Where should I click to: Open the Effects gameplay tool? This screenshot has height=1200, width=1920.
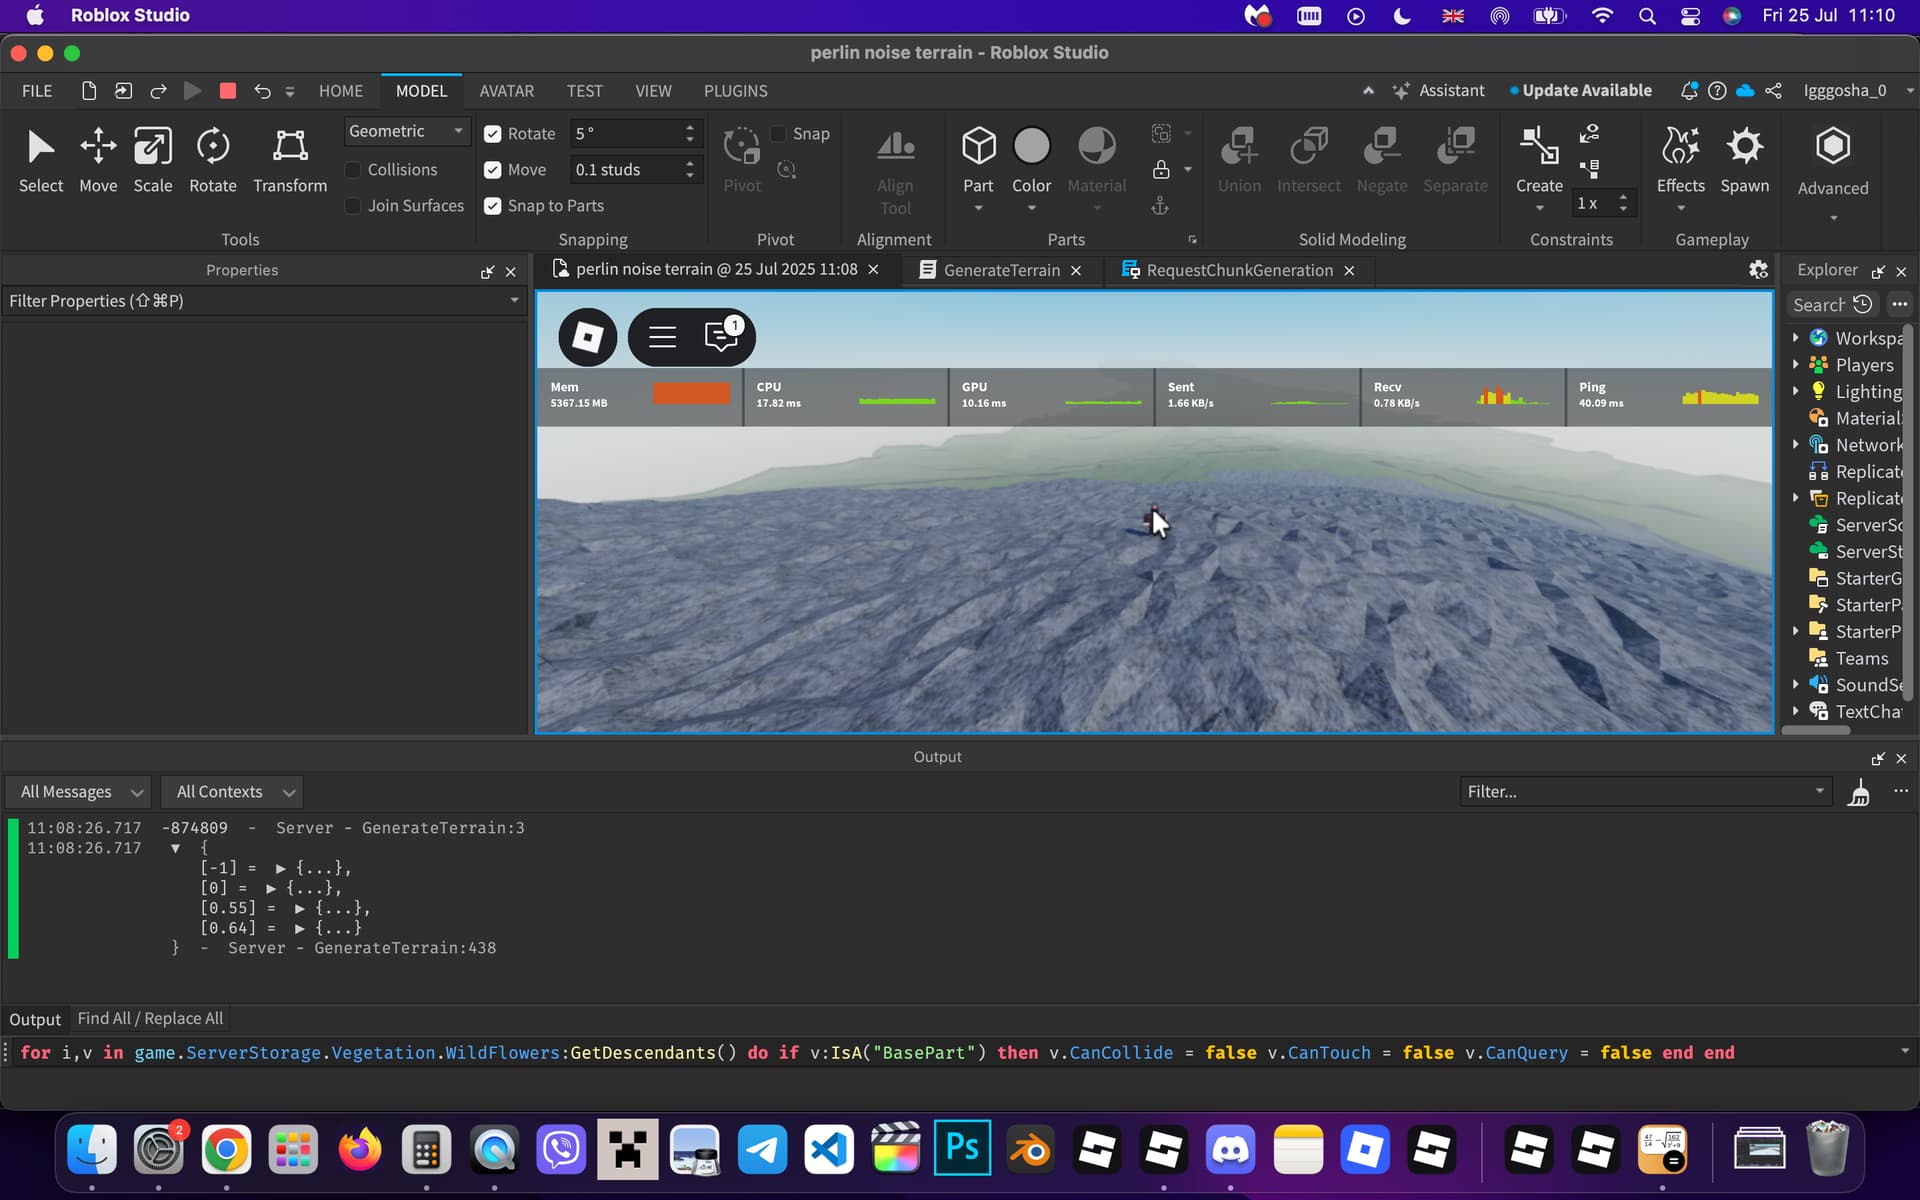(1680, 160)
